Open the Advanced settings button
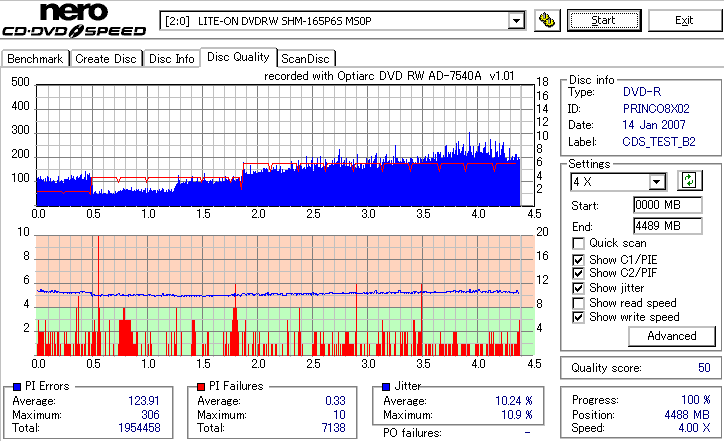Screen dimensions: 724x441 pyautogui.click(x=672, y=336)
